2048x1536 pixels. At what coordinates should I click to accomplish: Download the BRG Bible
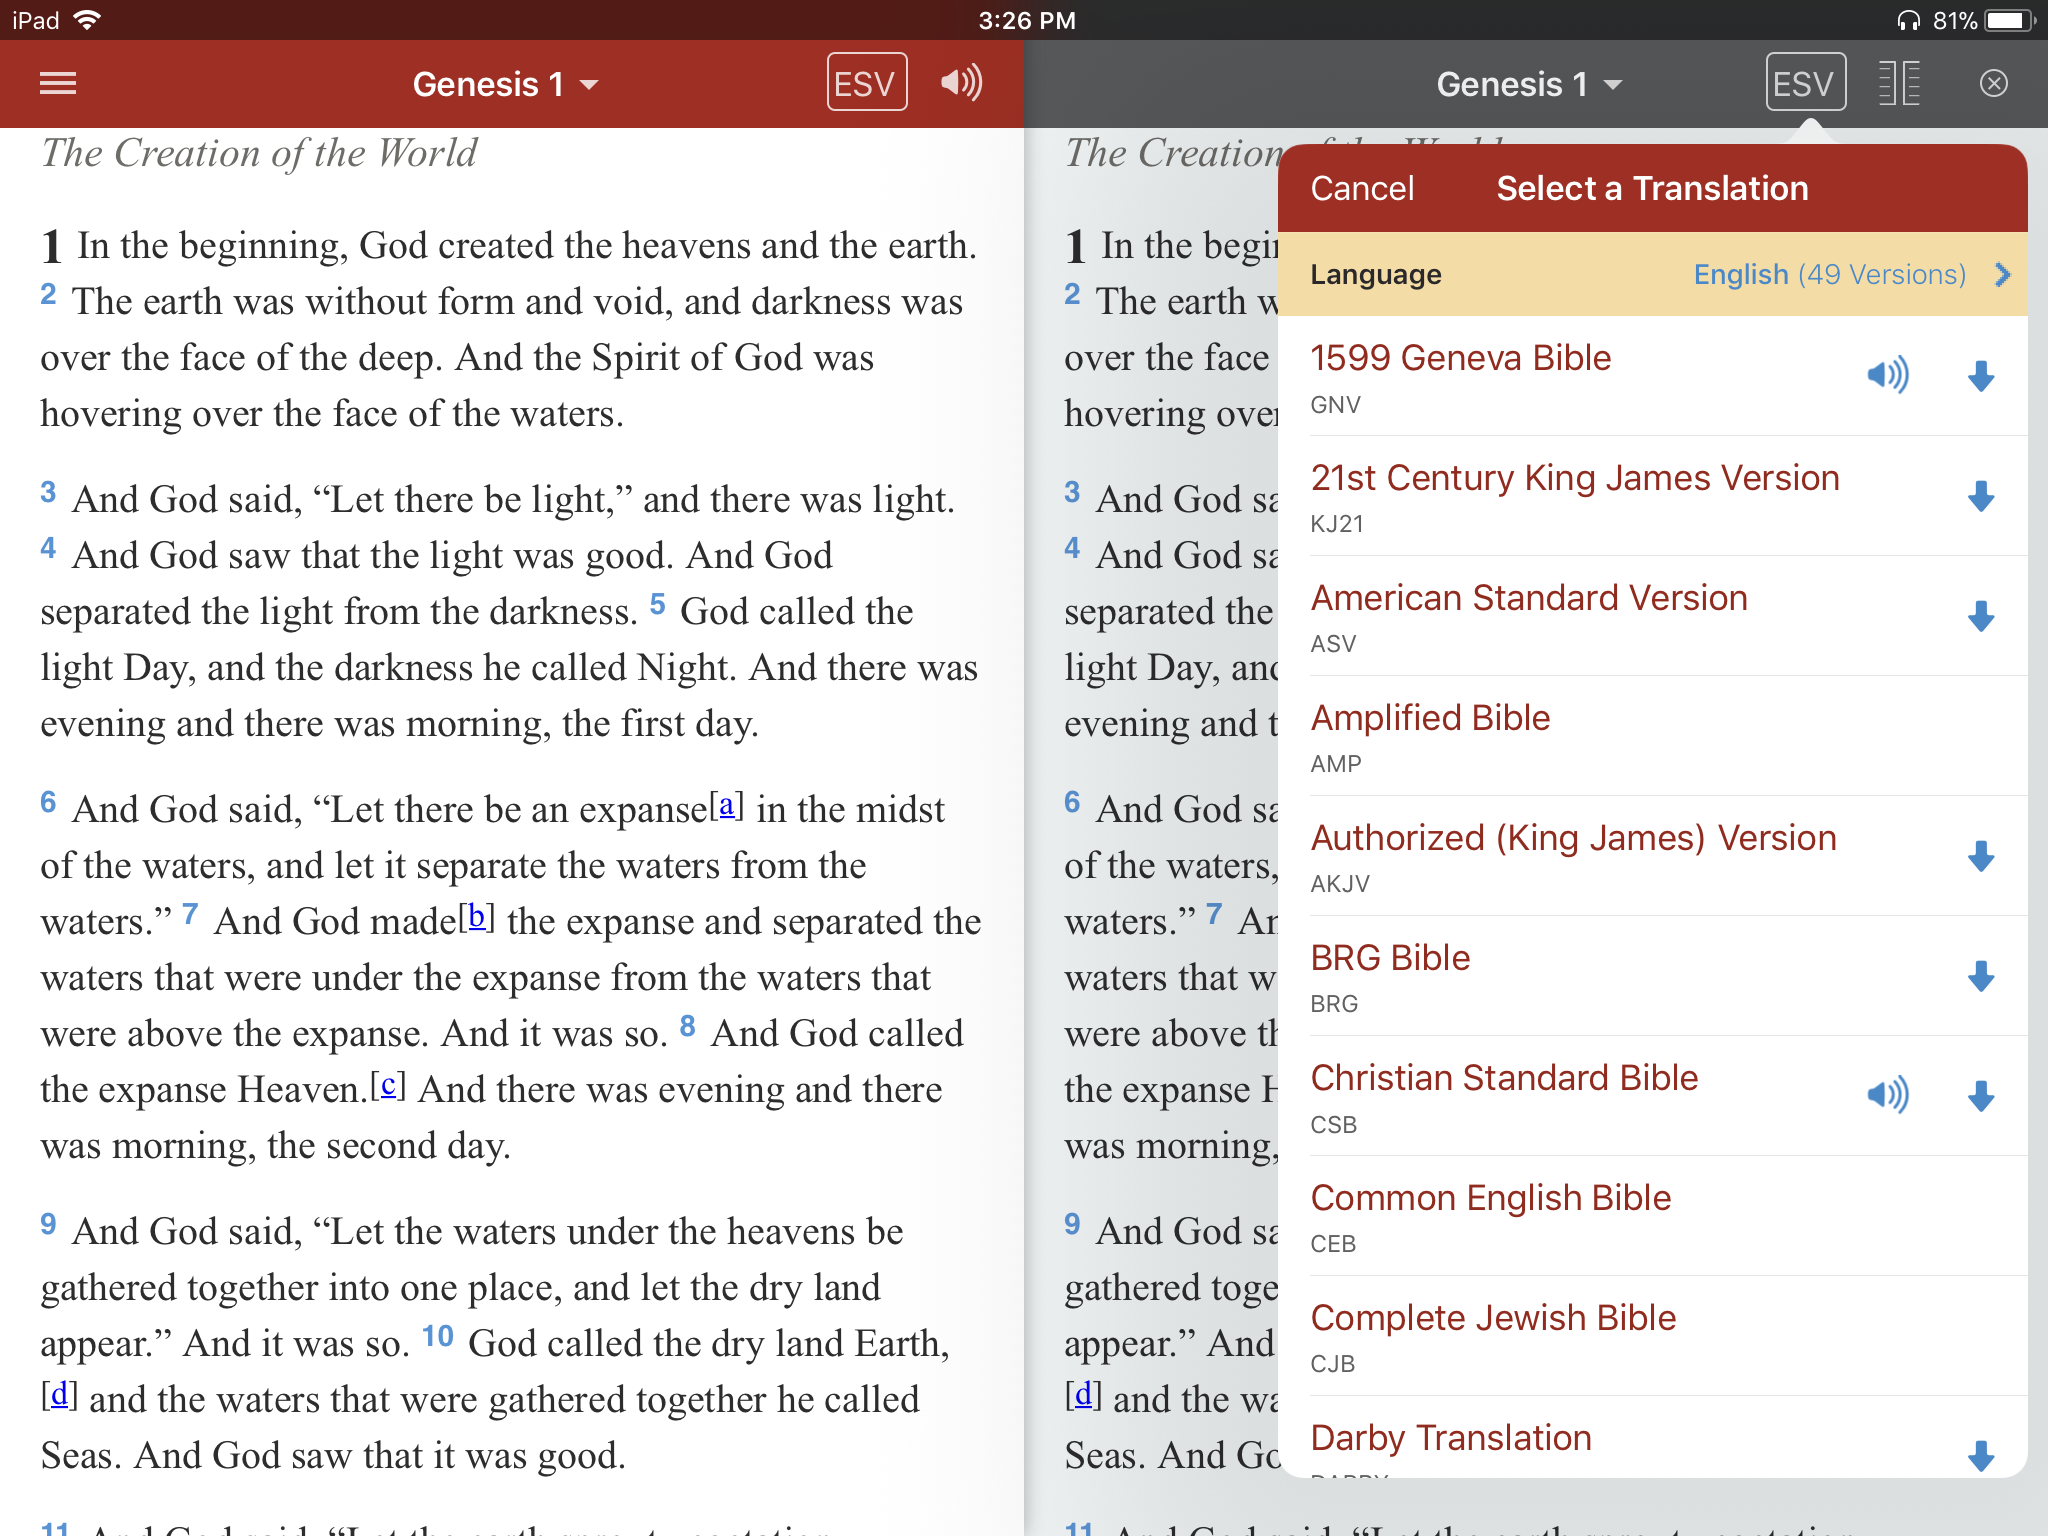(x=1981, y=977)
